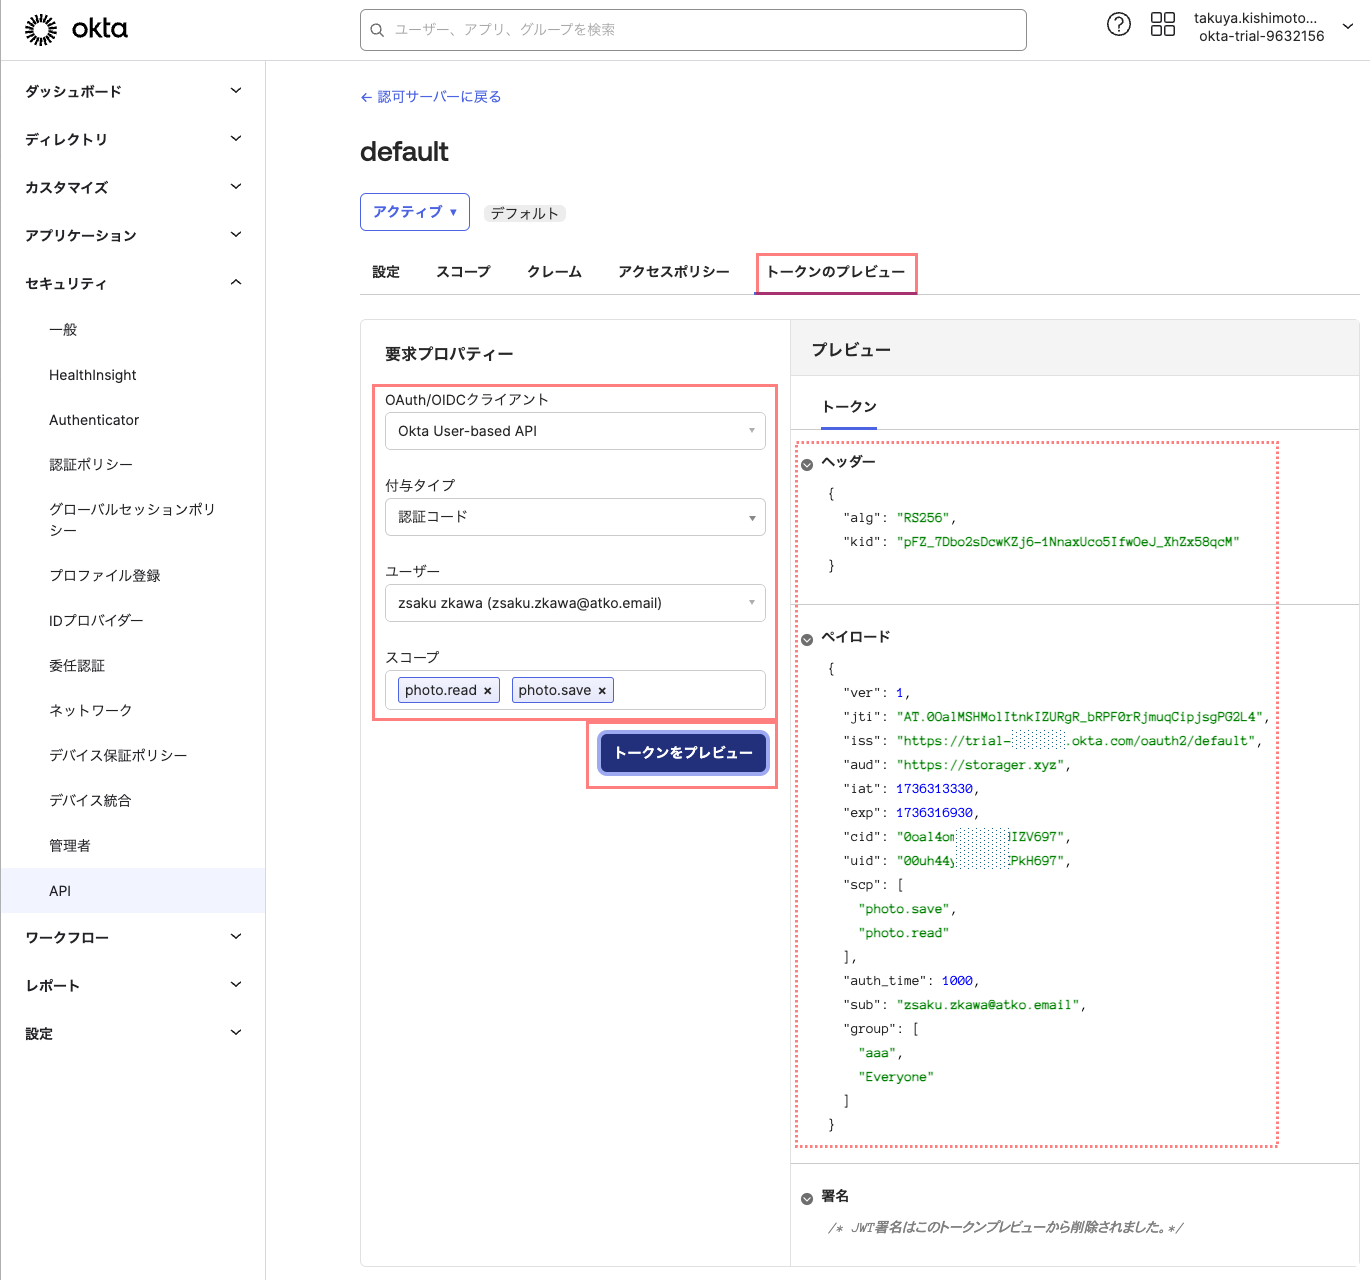1370x1280 pixels.
Task: Open the apps grid icon
Action: pos(1163,24)
